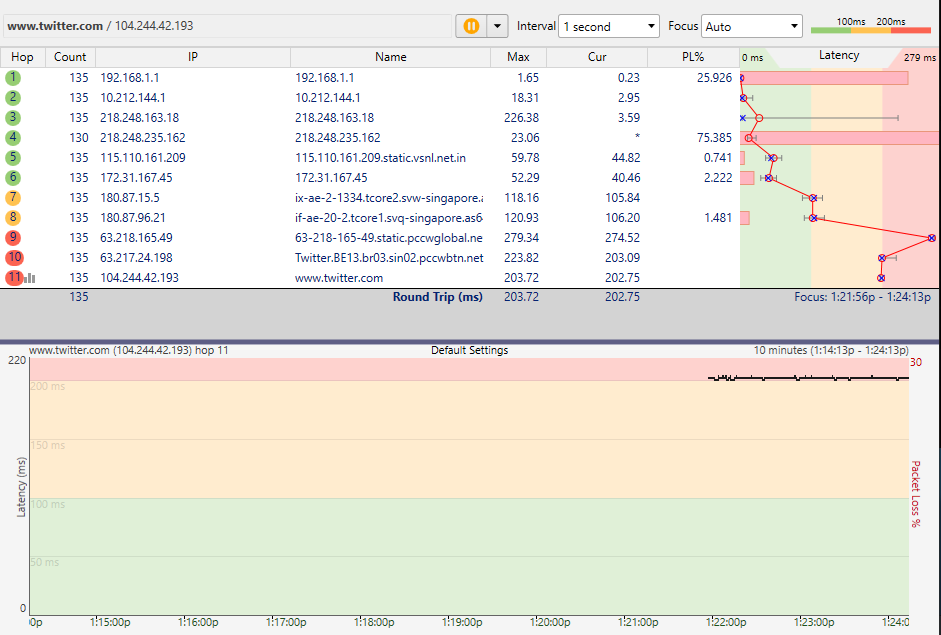Select IP cell 218.248.235.162
This screenshot has height=635, width=941.
[x=143, y=137]
